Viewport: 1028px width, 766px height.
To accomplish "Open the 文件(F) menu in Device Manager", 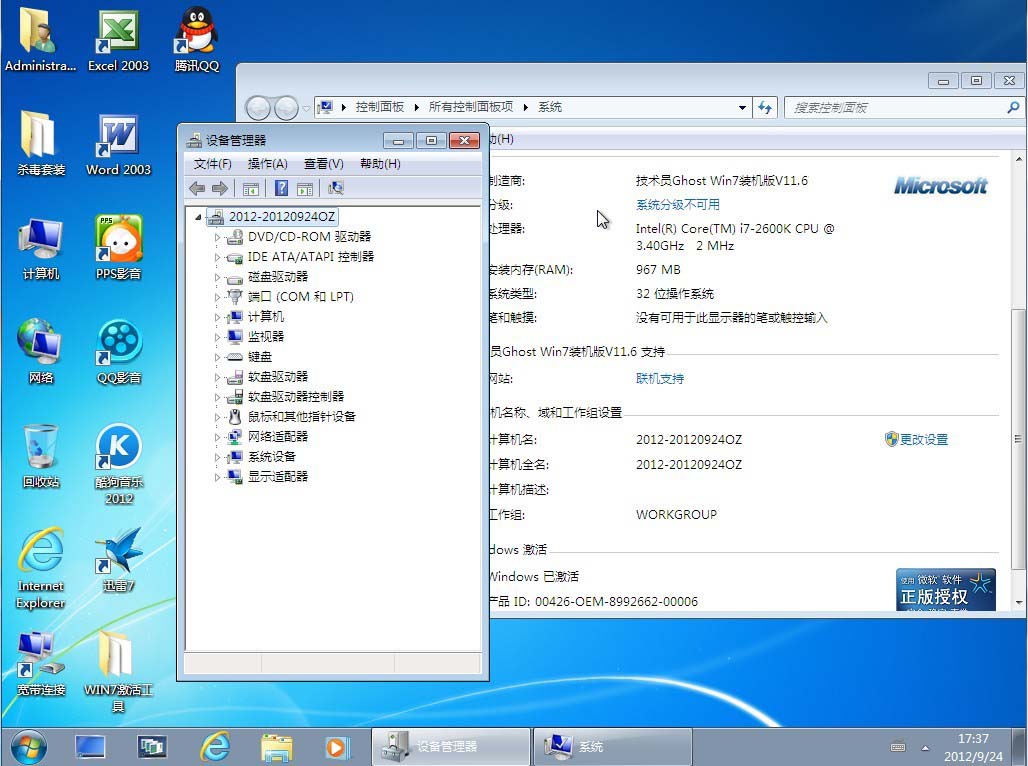I will 212,164.
